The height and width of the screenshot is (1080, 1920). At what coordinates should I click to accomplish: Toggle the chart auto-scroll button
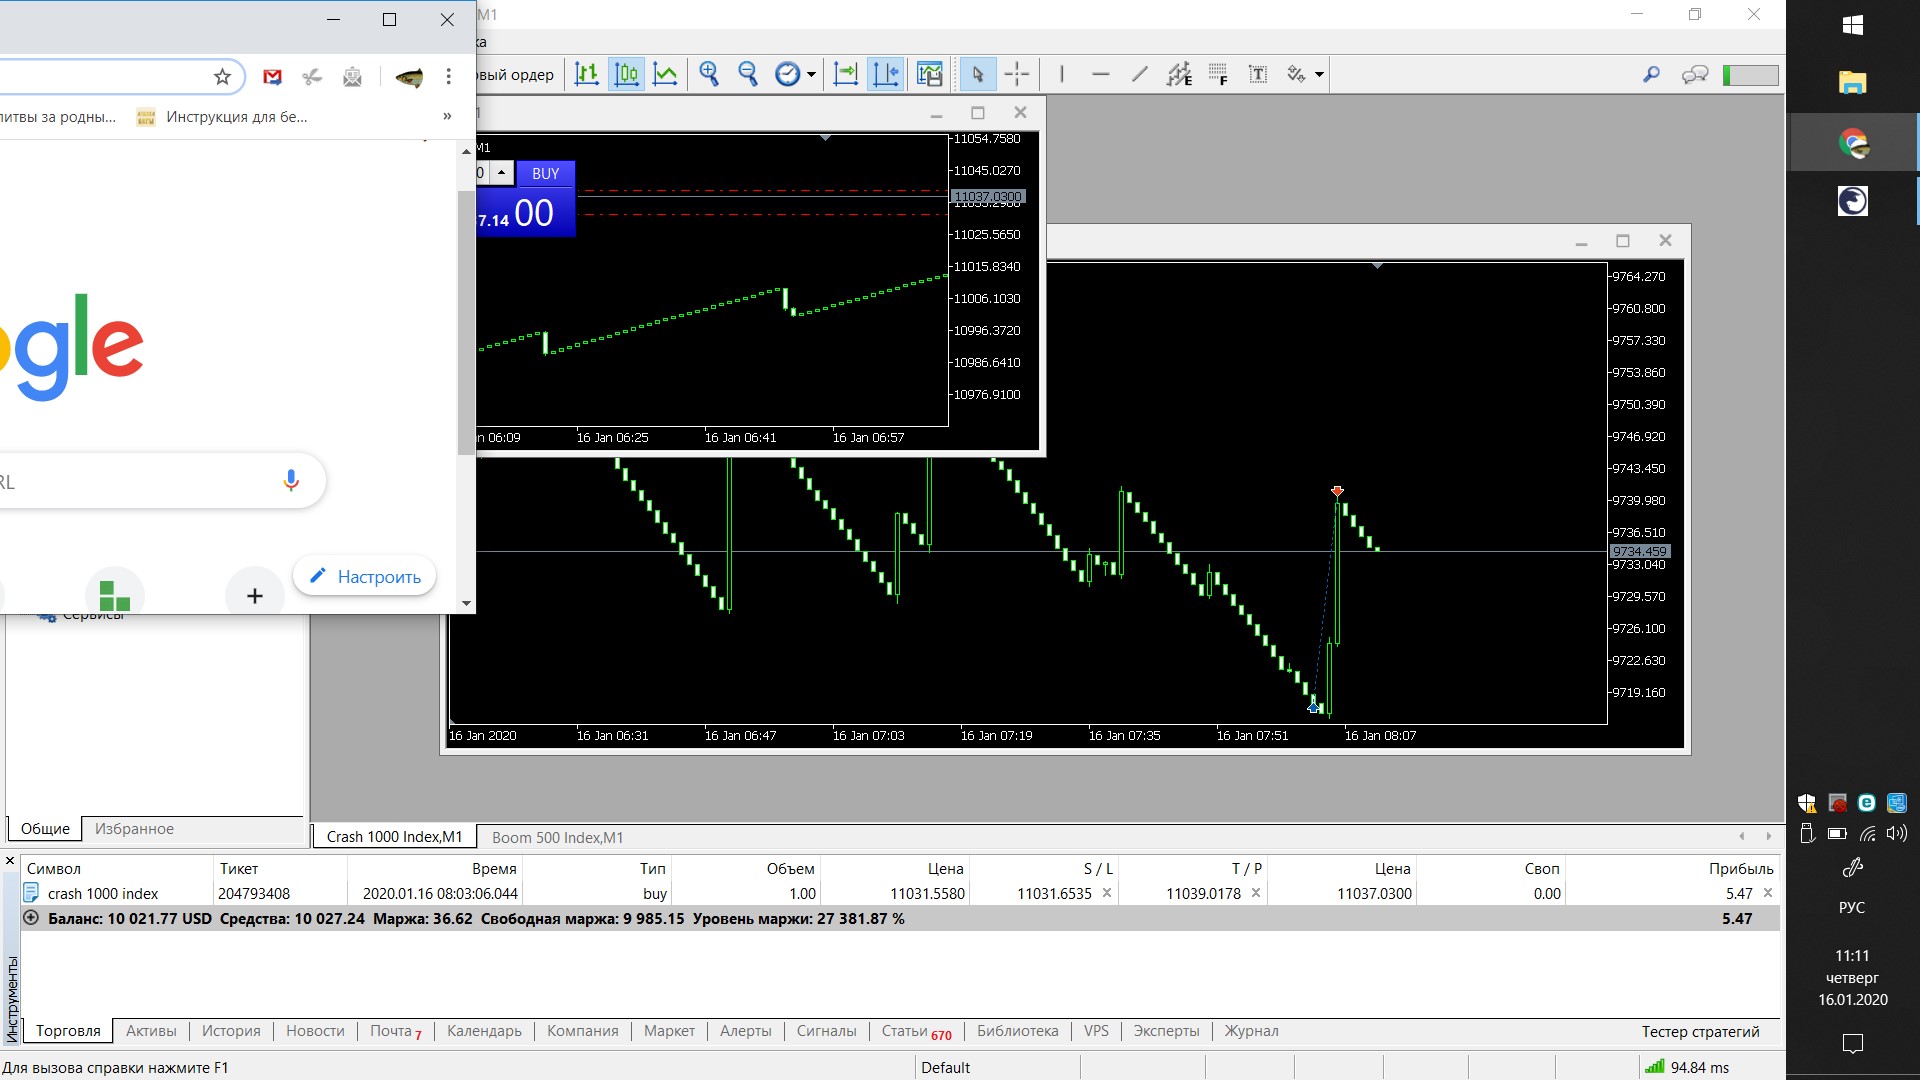click(x=846, y=74)
